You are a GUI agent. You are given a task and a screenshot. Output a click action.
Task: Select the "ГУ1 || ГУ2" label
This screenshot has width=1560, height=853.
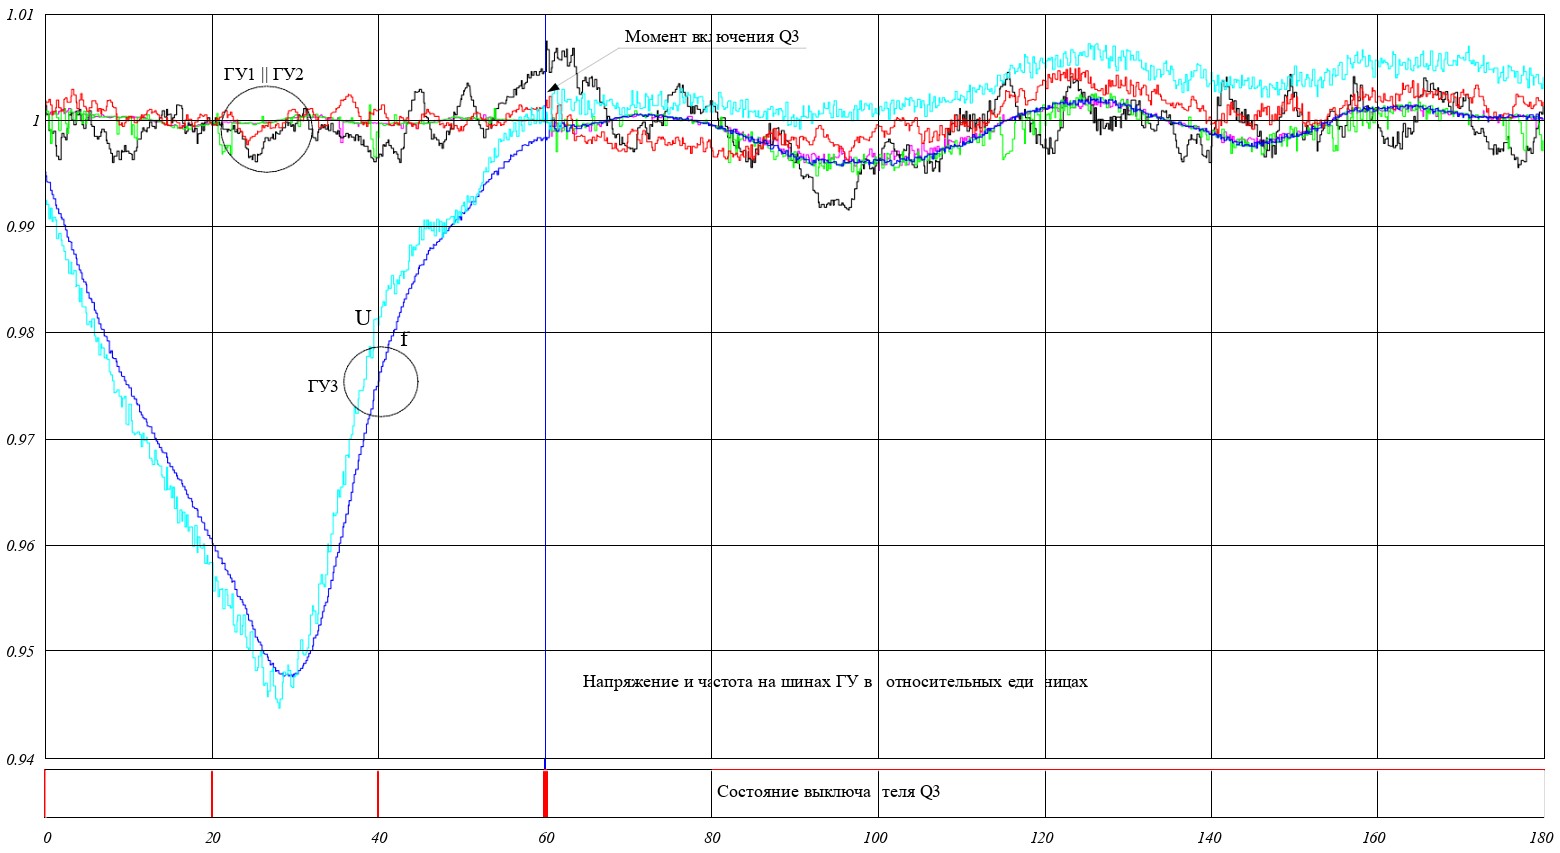click(263, 74)
